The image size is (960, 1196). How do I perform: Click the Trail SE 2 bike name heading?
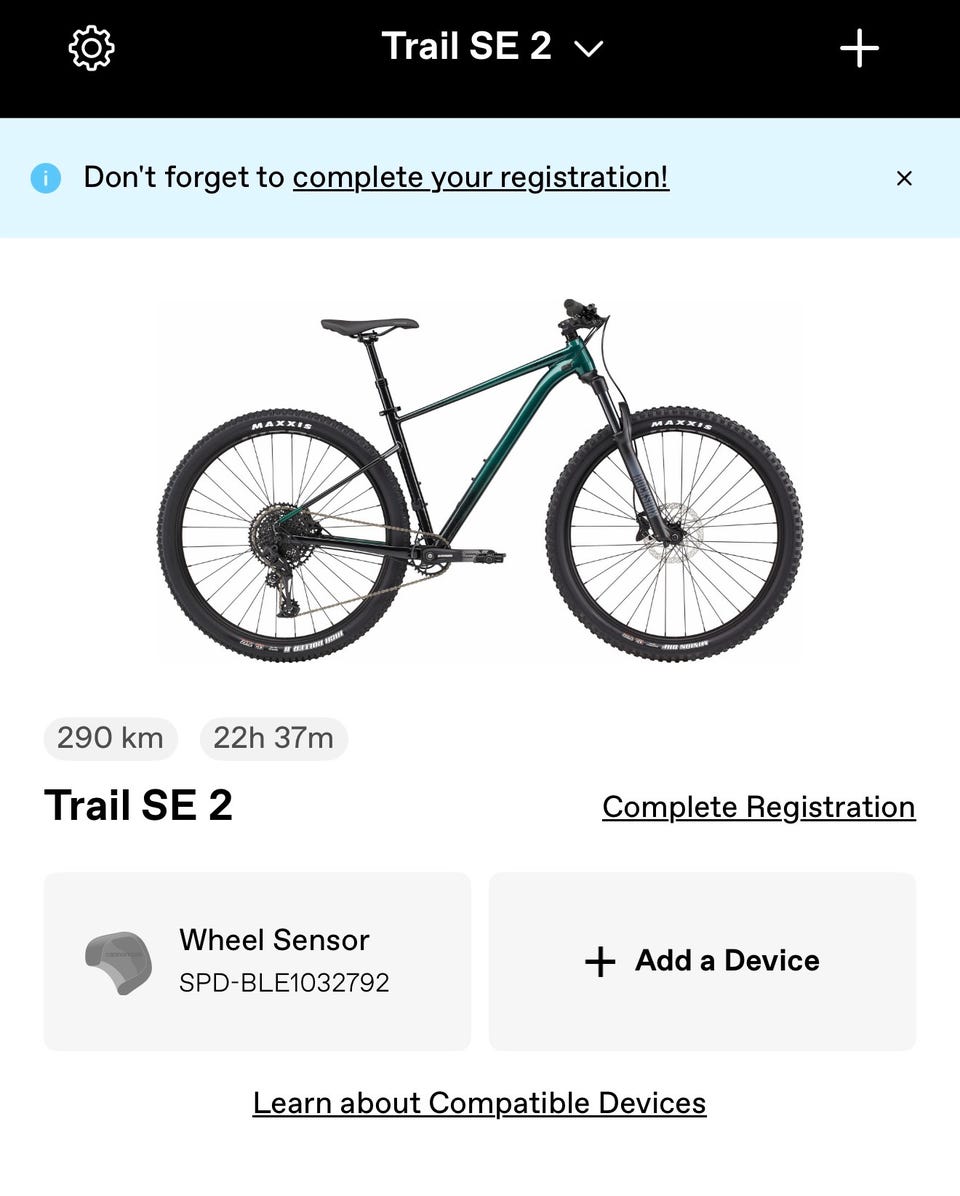(138, 806)
